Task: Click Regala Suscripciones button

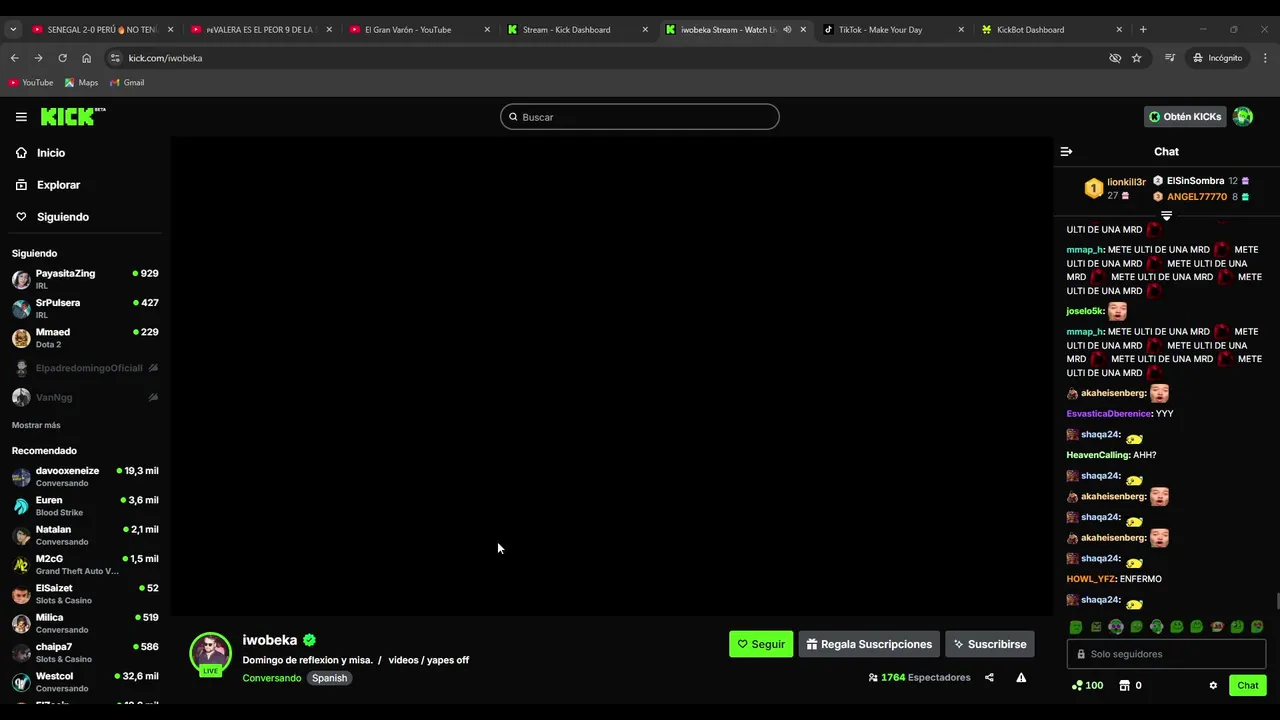Action: click(869, 644)
